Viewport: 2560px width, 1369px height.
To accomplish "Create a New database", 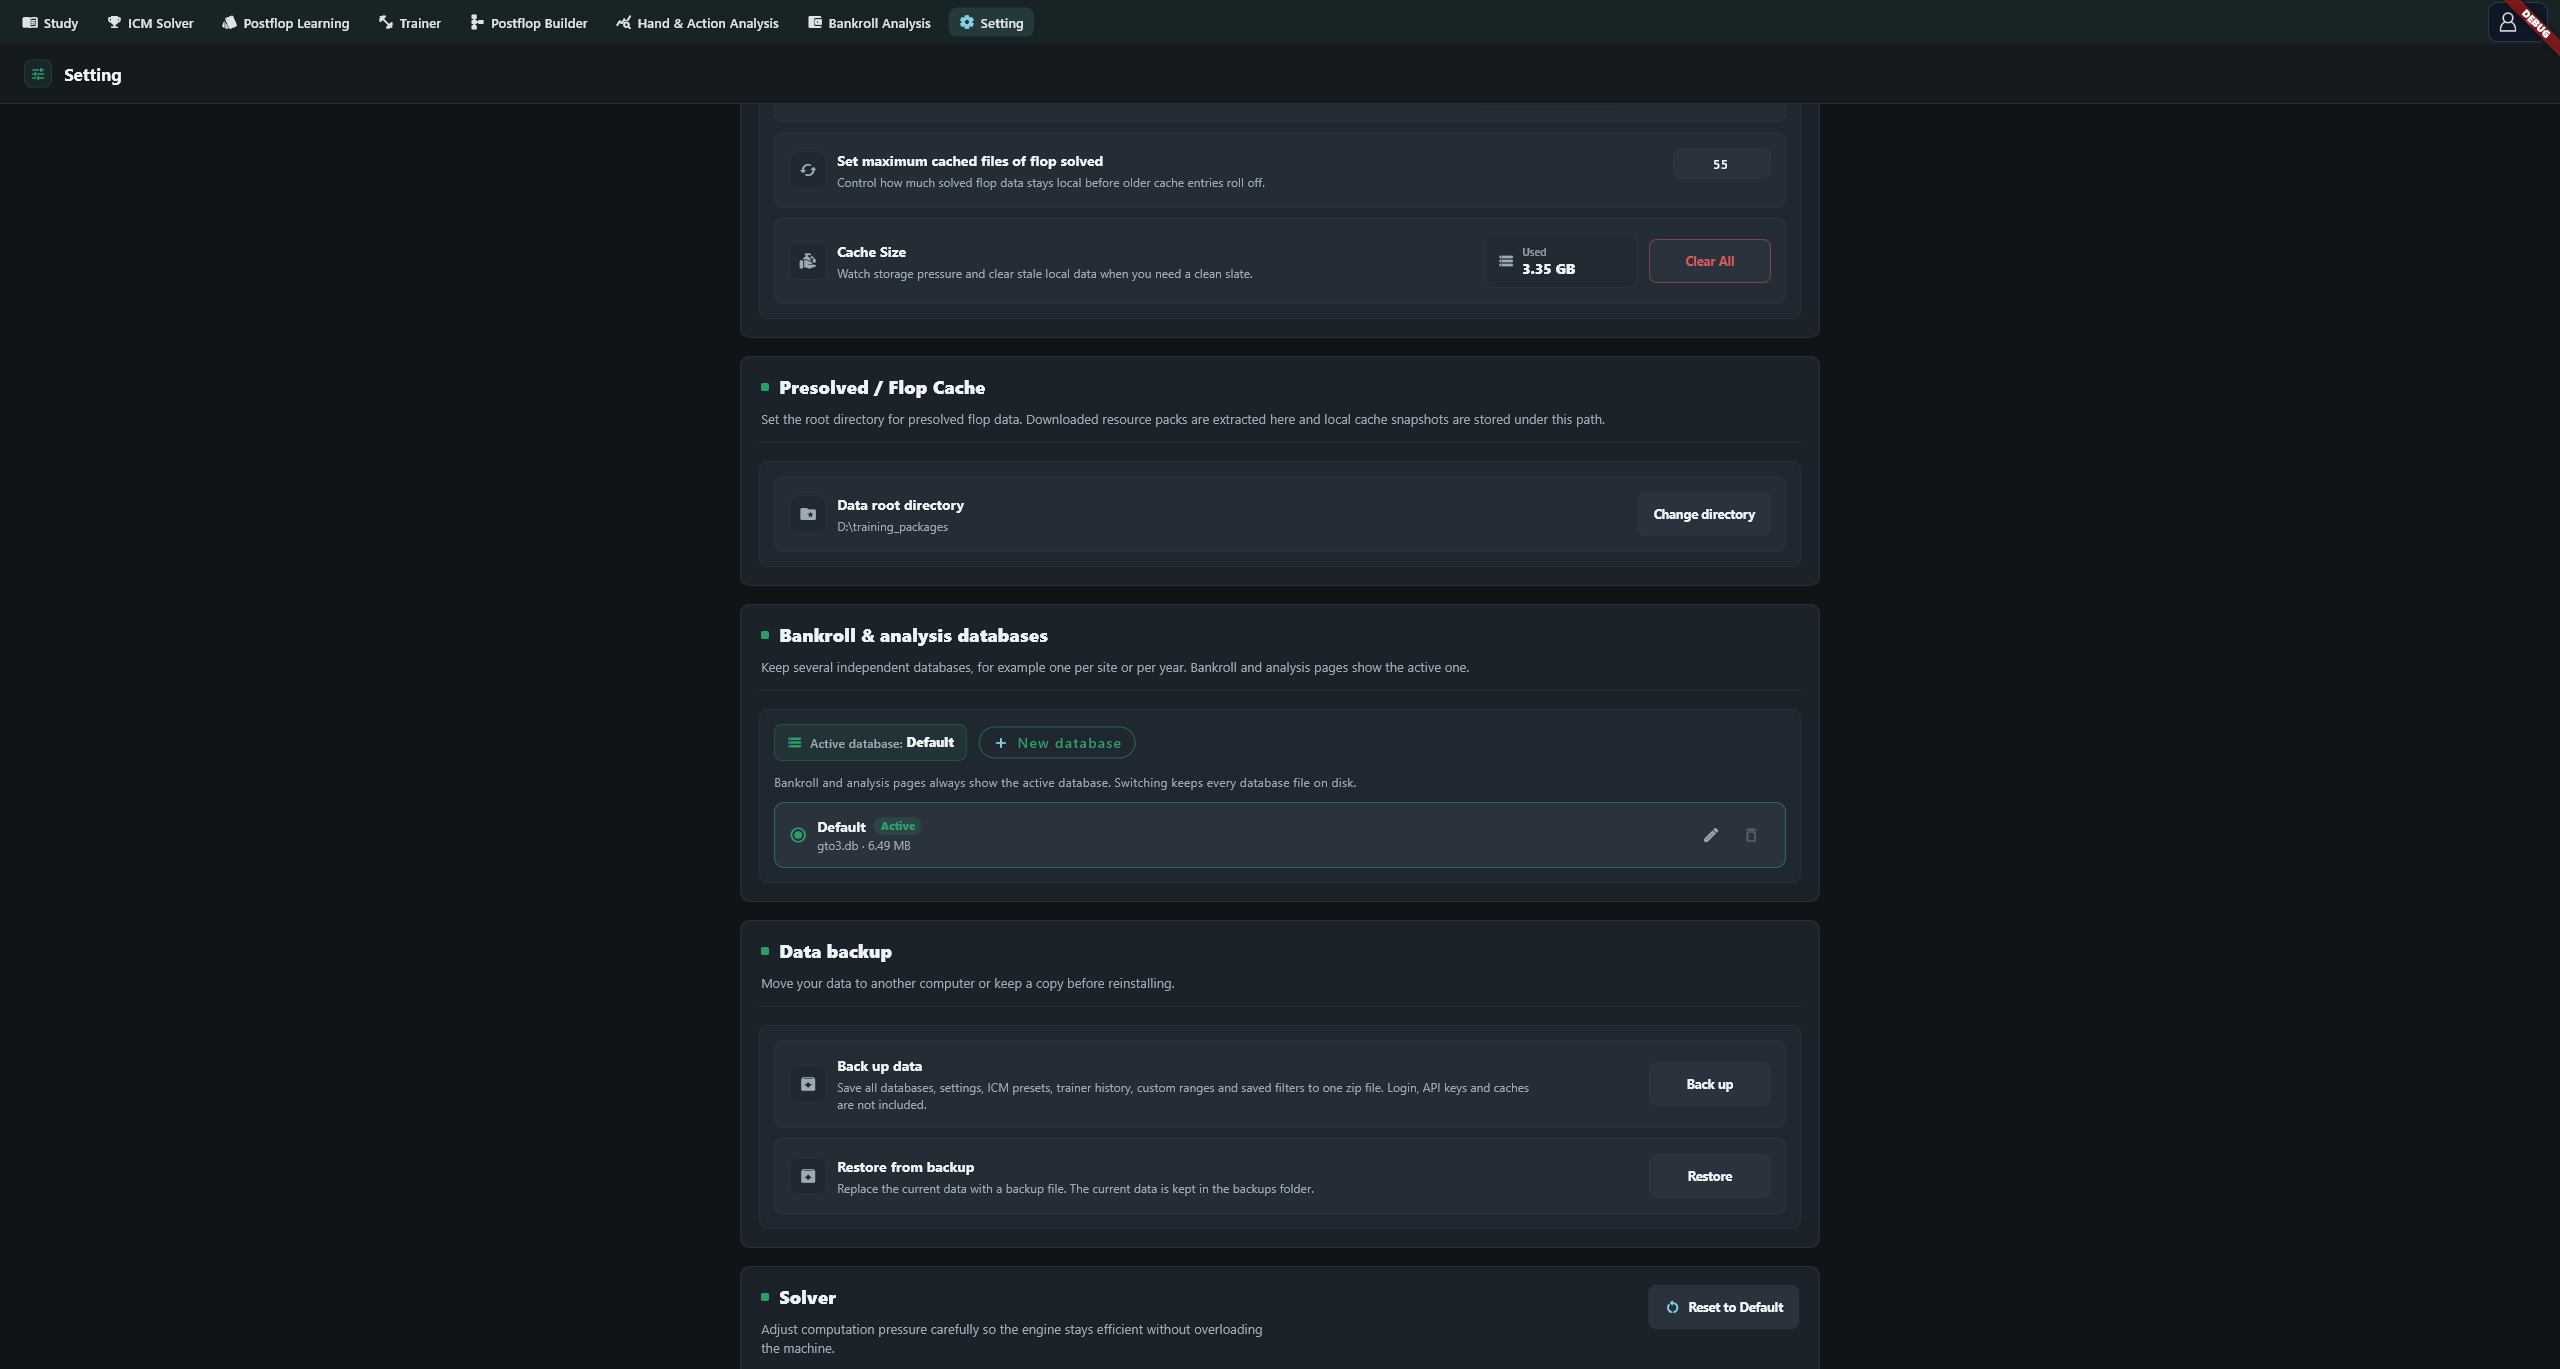I will pos(1057,742).
